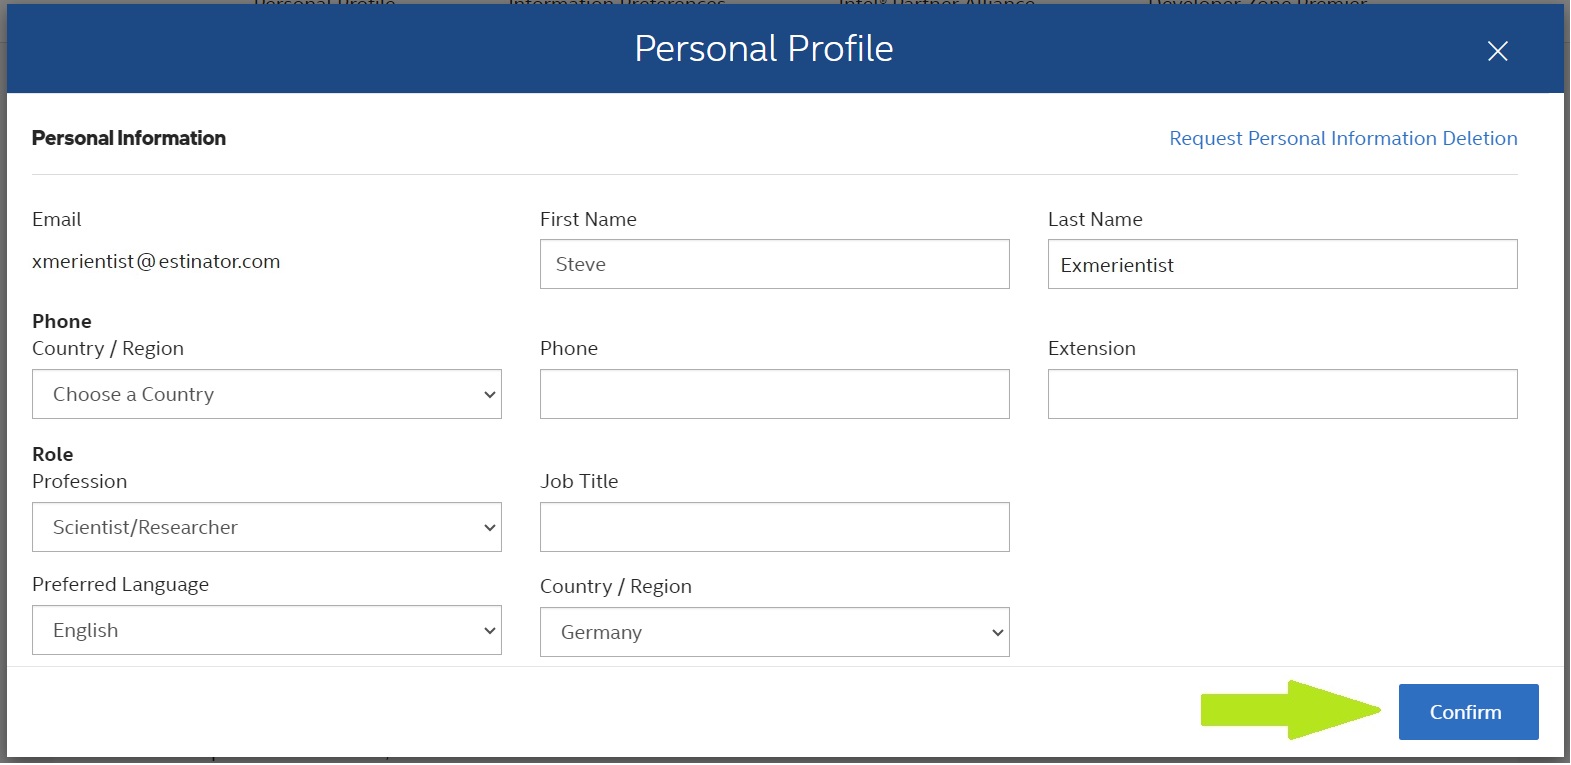Expand the Preferred Language dropdown showing English
The height and width of the screenshot is (765, 1571).
266,630
